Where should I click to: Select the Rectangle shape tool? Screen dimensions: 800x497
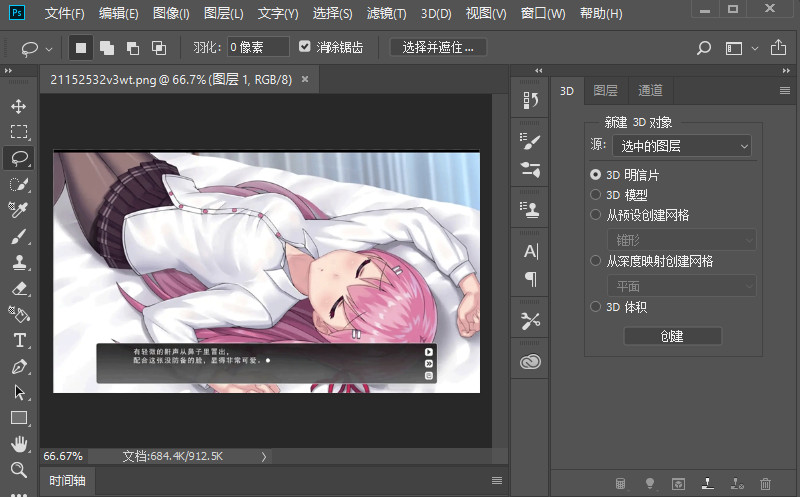(19, 418)
